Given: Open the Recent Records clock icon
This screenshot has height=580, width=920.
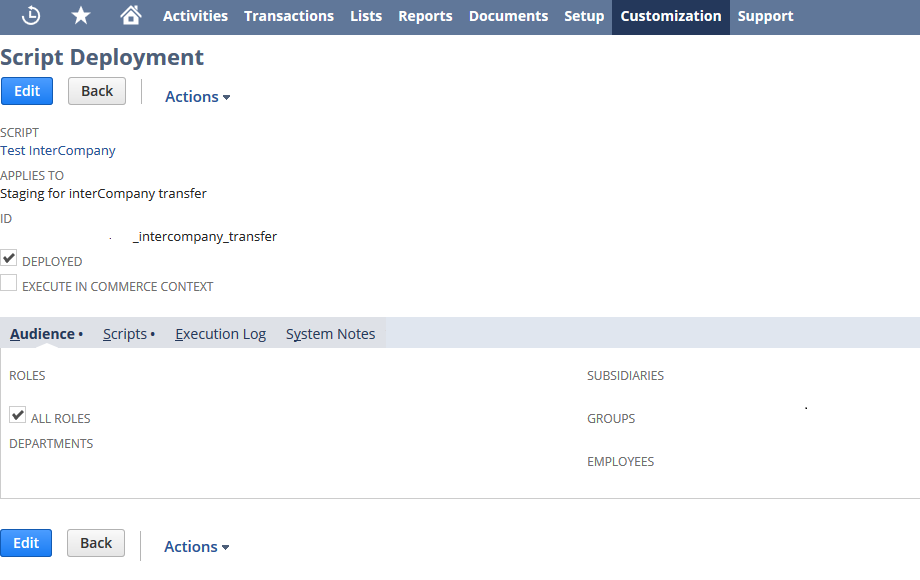Looking at the screenshot, I should [32, 16].
